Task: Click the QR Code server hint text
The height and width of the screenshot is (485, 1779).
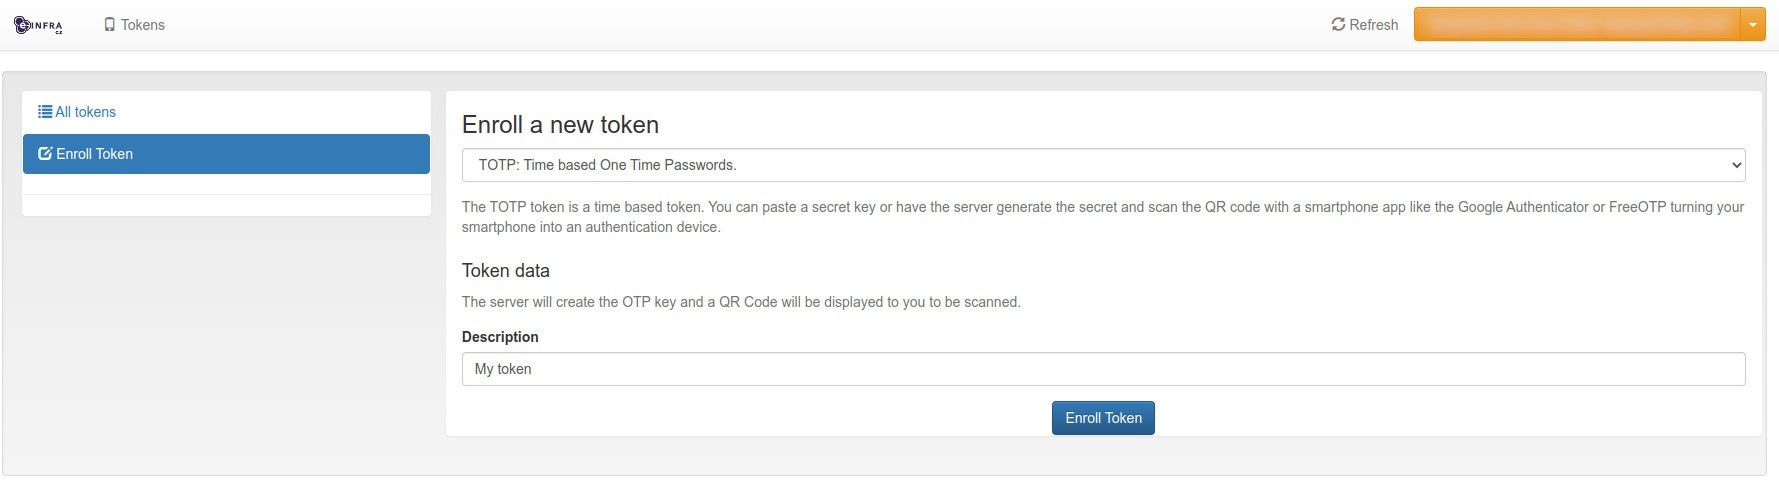Action: [x=741, y=302]
